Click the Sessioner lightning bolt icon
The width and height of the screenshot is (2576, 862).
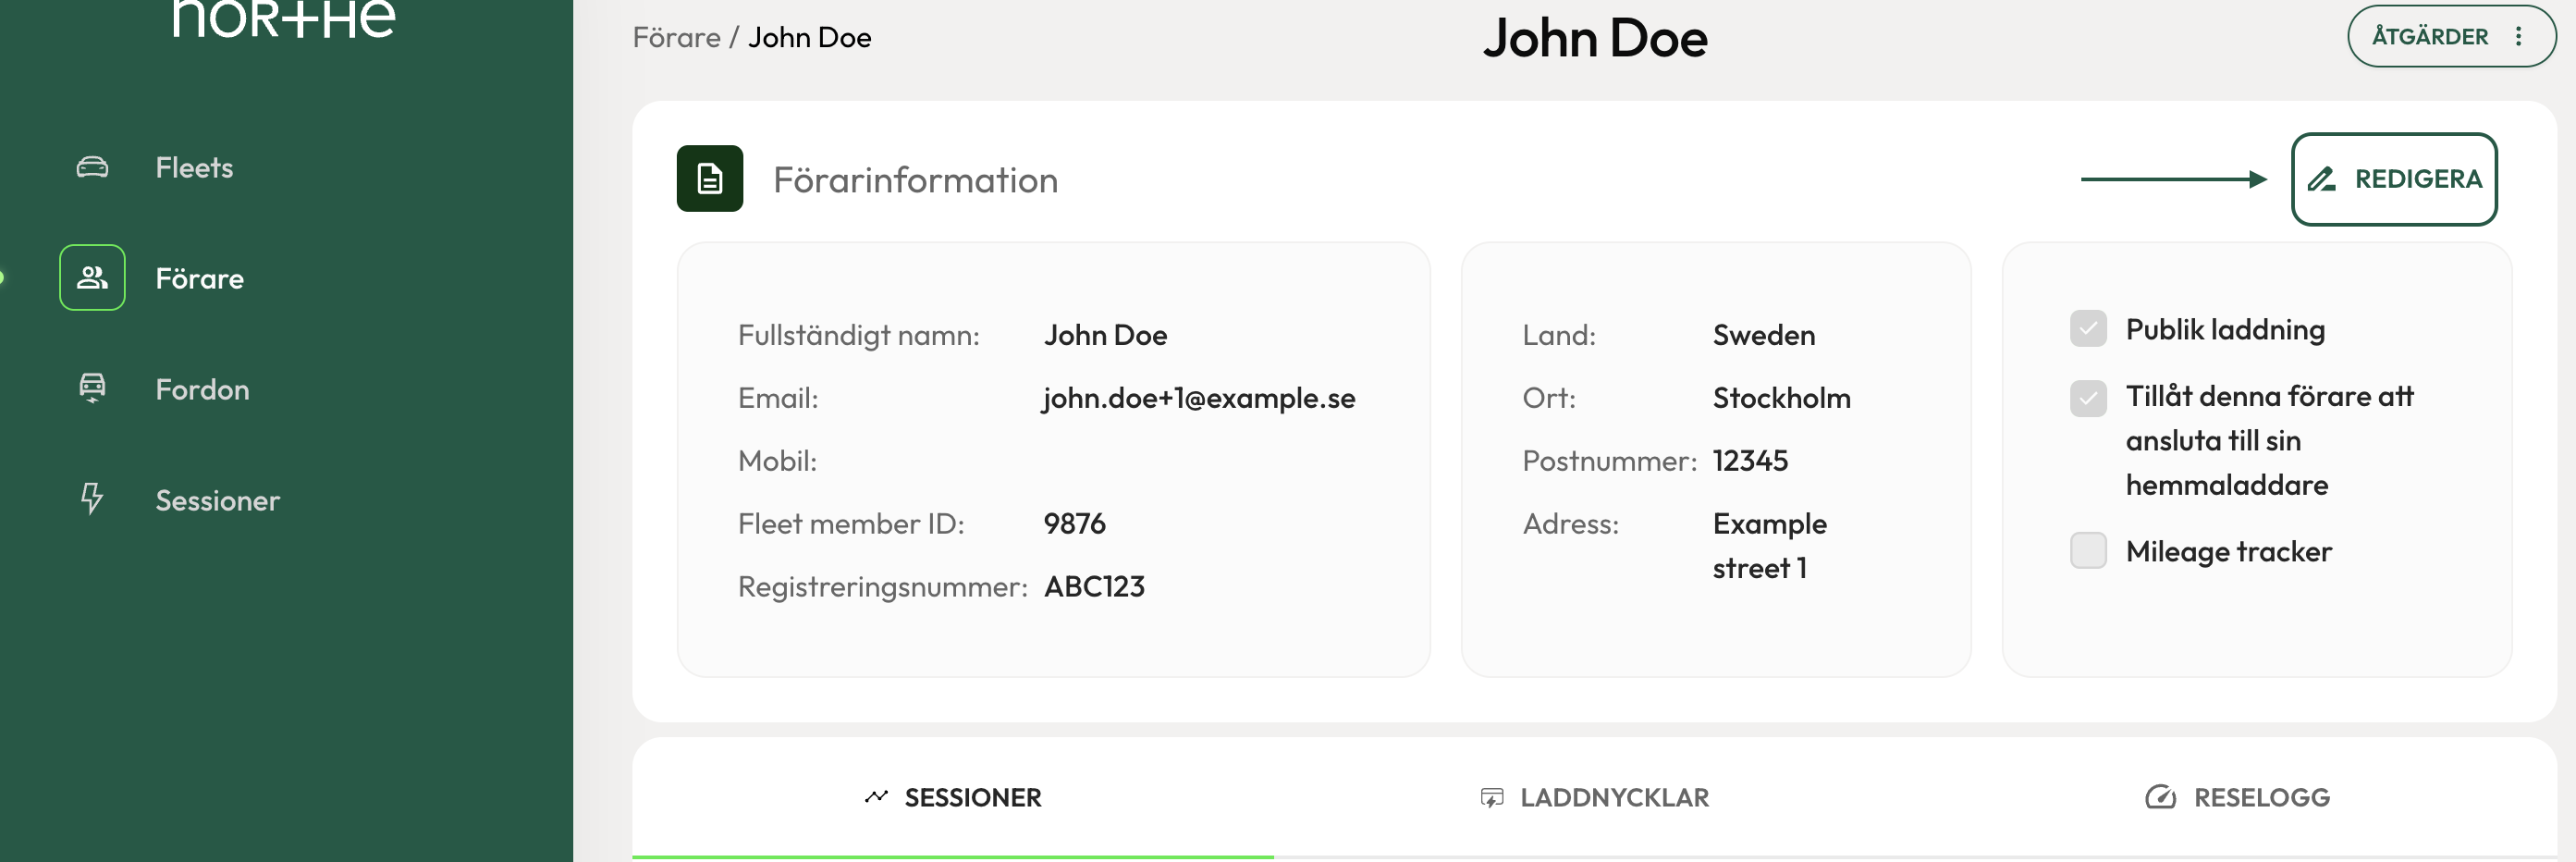pyautogui.click(x=92, y=498)
